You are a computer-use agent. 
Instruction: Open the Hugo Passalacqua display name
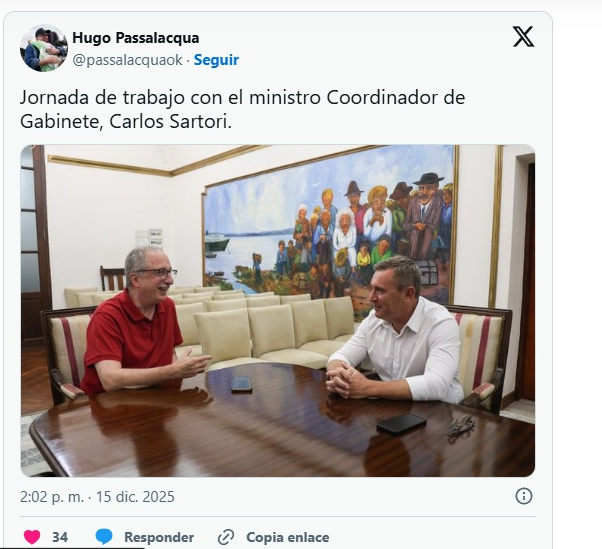tap(136, 38)
